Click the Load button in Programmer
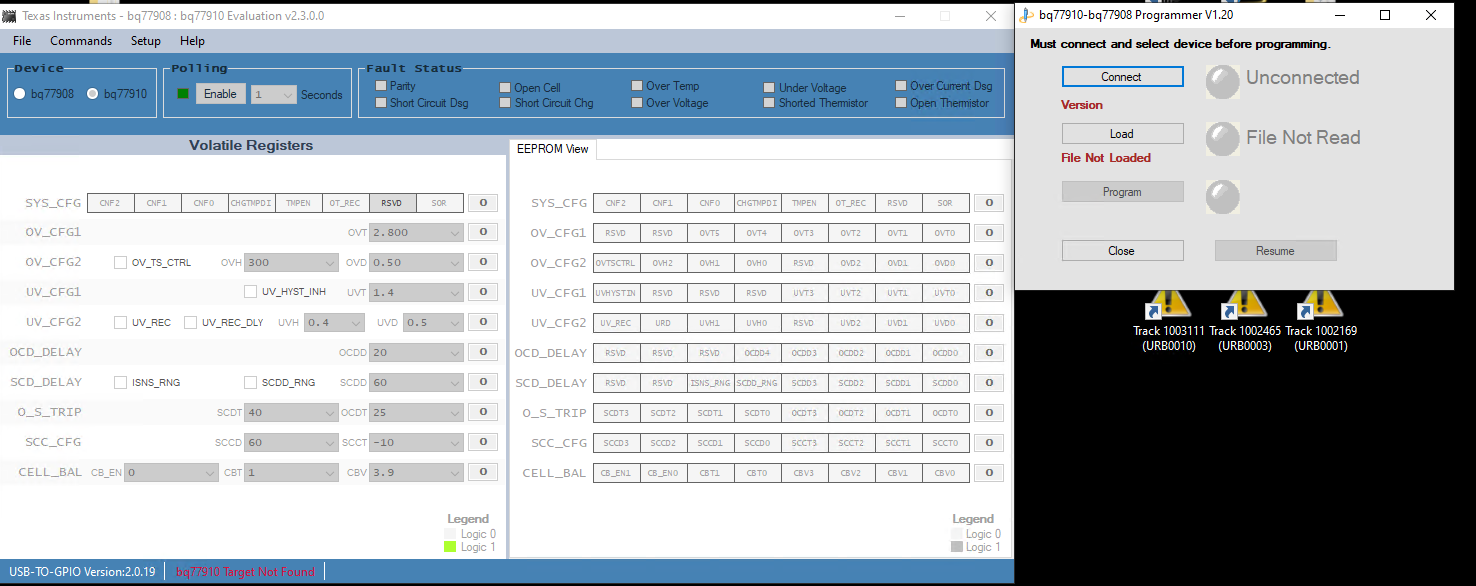The width and height of the screenshot is (1476, 586). [x=1122, y=134]
